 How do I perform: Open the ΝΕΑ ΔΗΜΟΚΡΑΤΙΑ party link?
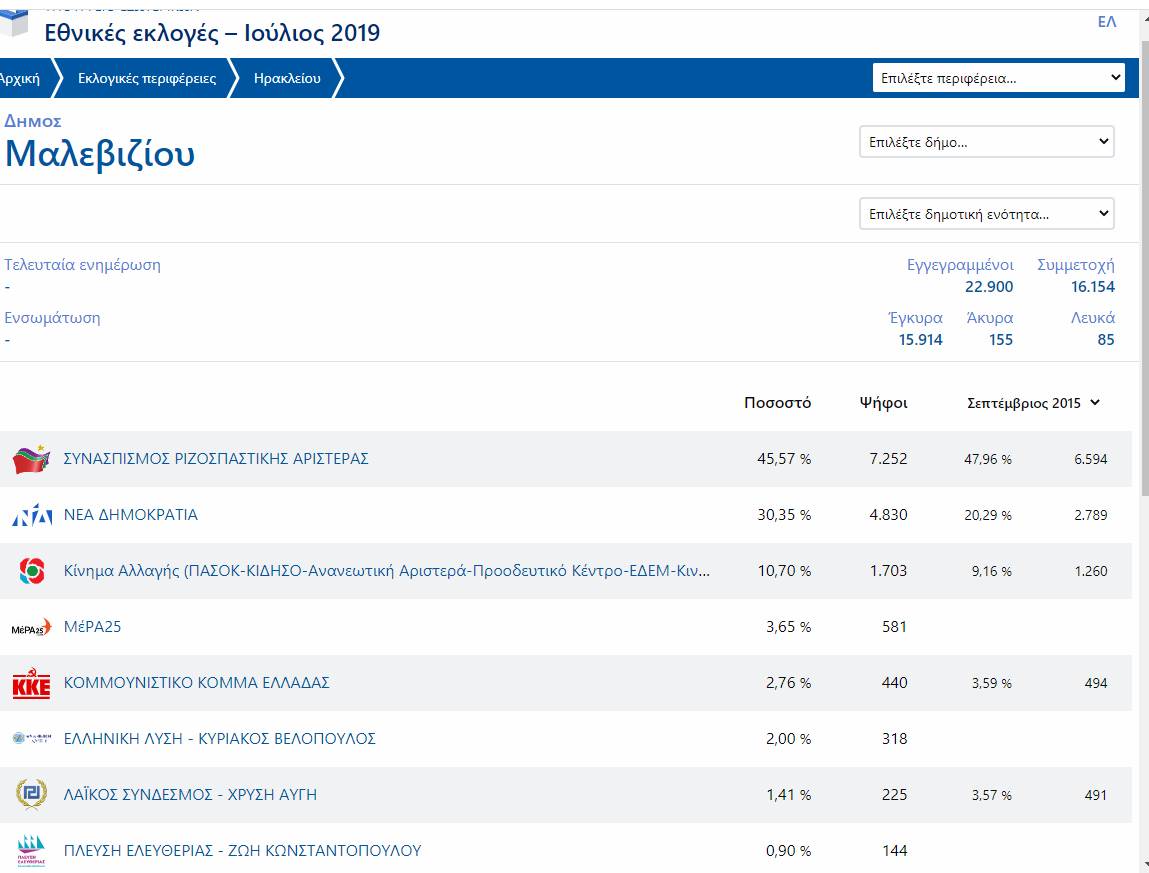click(x=131, y=515)
